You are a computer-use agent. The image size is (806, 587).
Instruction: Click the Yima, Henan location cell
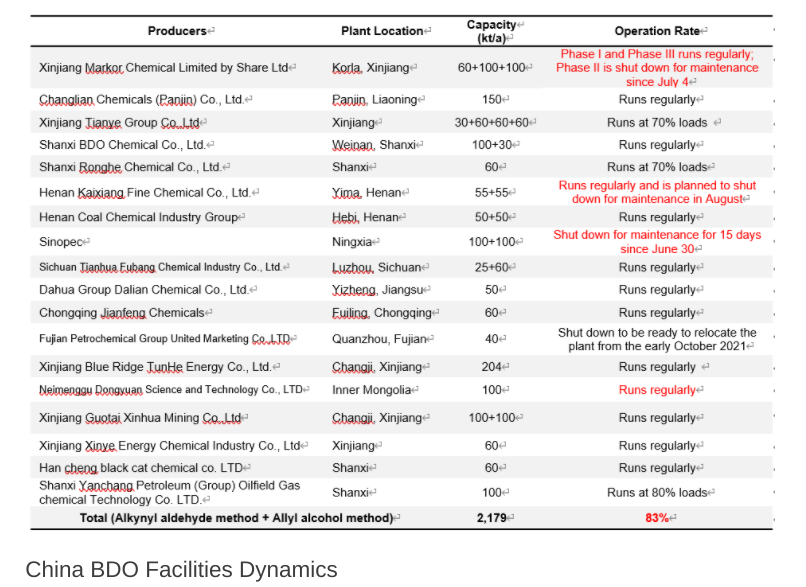[x=367, y=193]
